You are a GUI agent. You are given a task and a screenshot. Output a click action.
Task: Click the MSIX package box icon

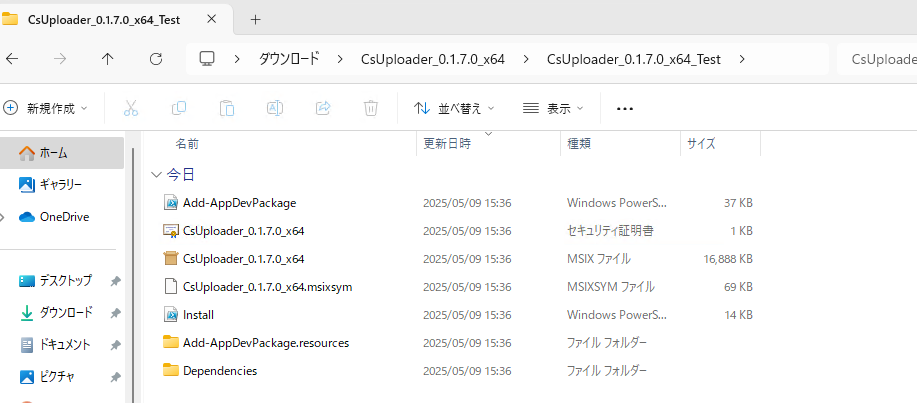(170, 259)
